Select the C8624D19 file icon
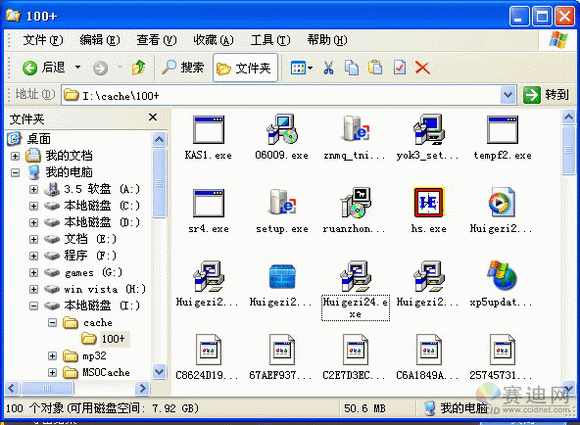This screenshot has height=425, width=580. tap(208, 350)
